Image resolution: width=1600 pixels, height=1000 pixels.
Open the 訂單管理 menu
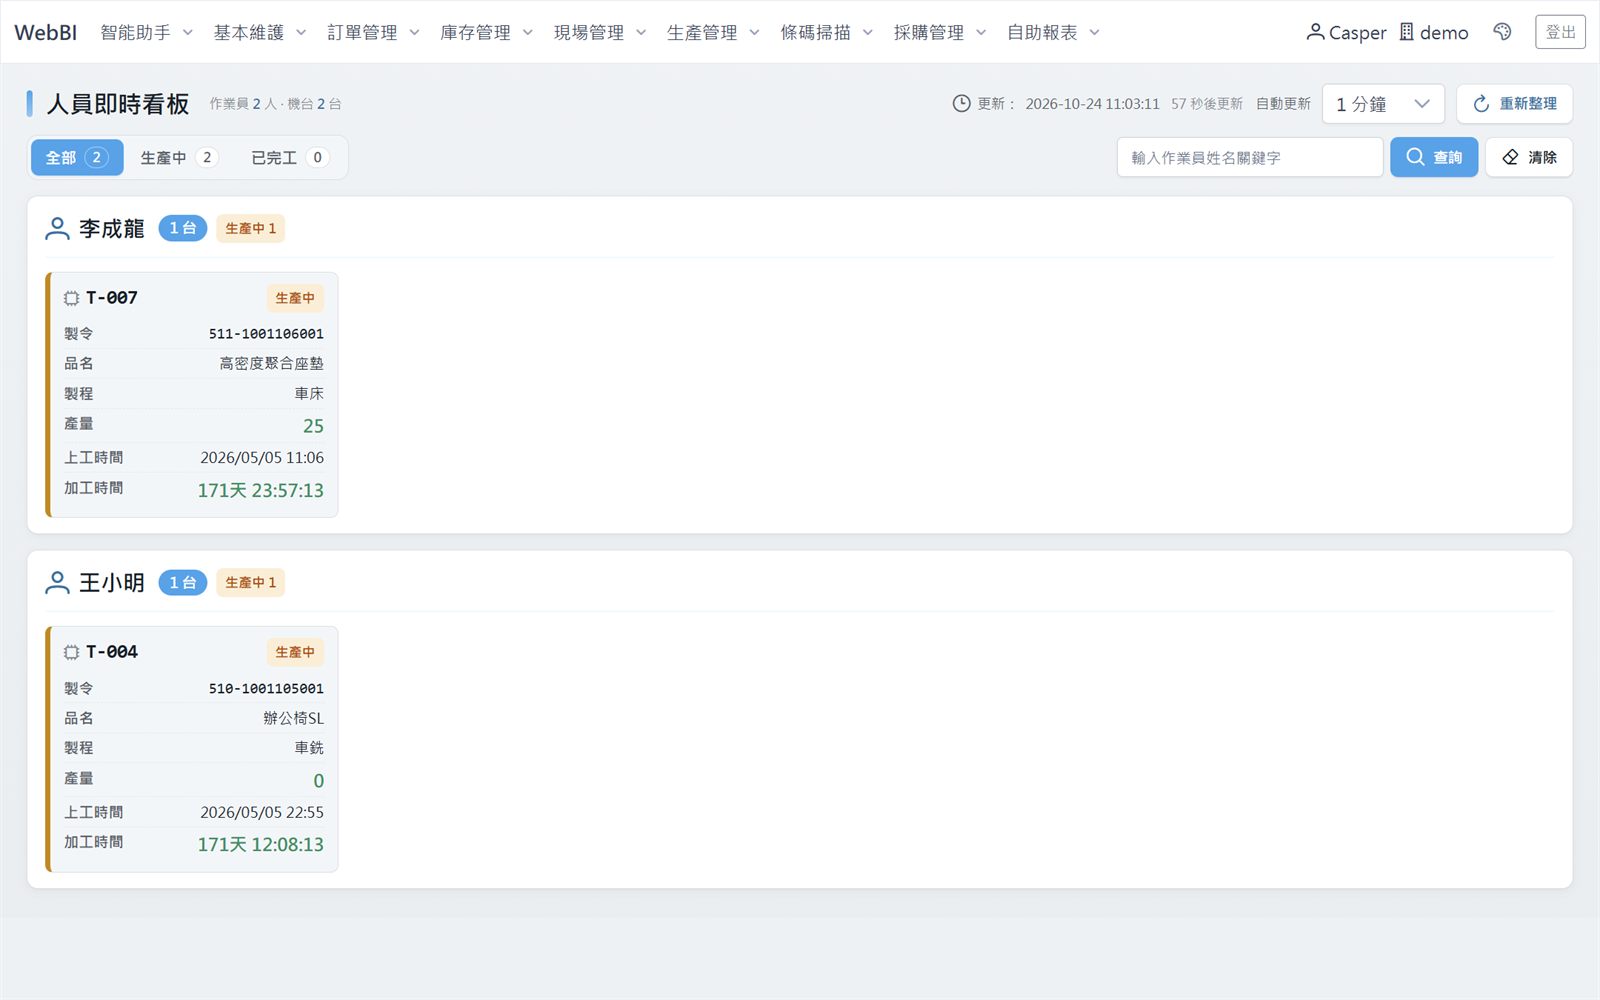click(x=374, y=32)
